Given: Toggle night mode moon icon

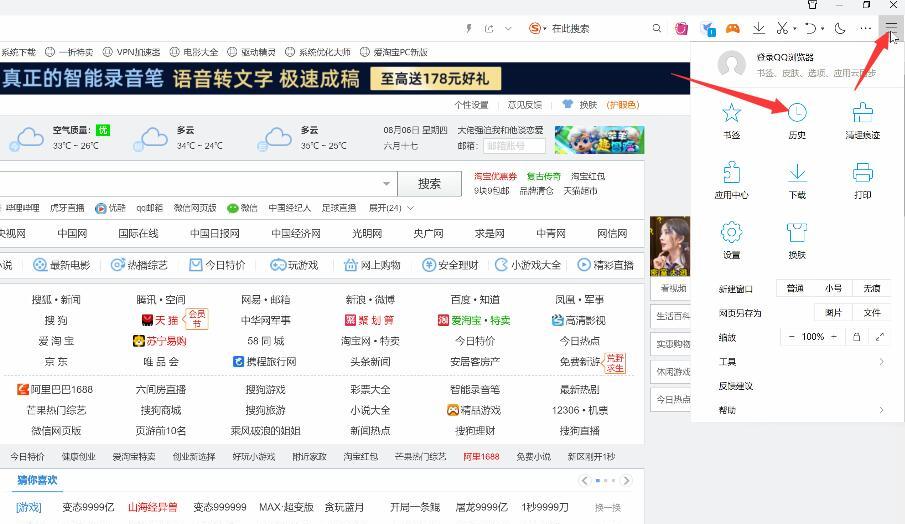Looking at the screenshot, I should 840,28.
